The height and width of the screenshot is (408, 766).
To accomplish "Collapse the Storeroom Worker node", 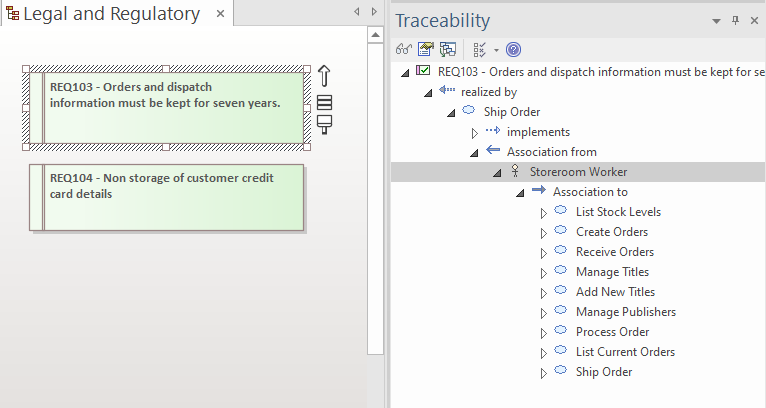I will click(498, 172).
